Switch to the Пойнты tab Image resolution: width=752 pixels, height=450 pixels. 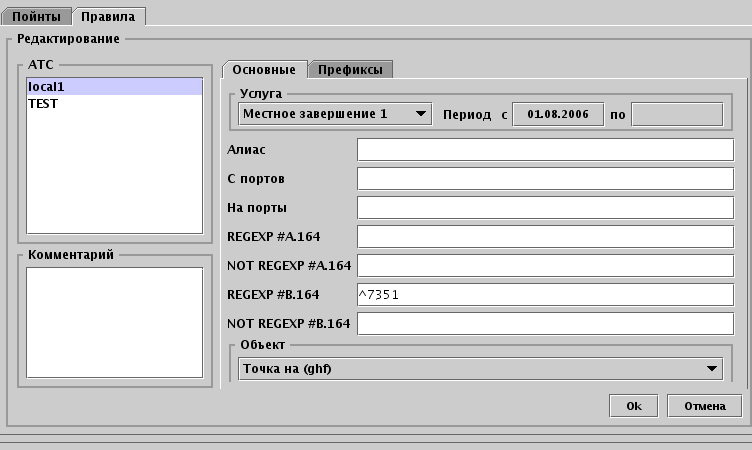[36, 17]
